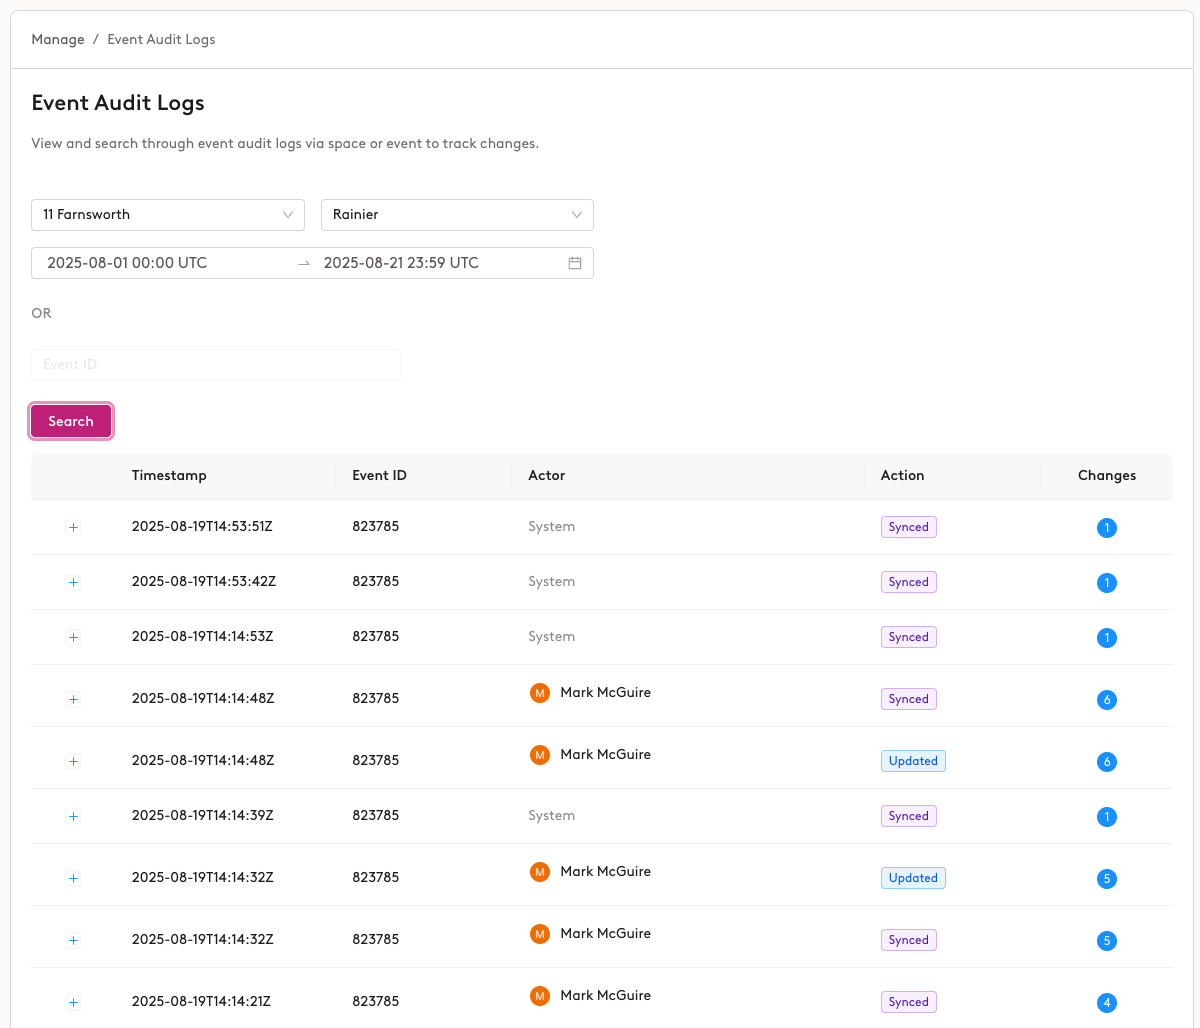The width and height of the screenshot is (1200, 1028).
Task: Click Mark McGuire's avatar in first Updated row
Action: point(540,755)
